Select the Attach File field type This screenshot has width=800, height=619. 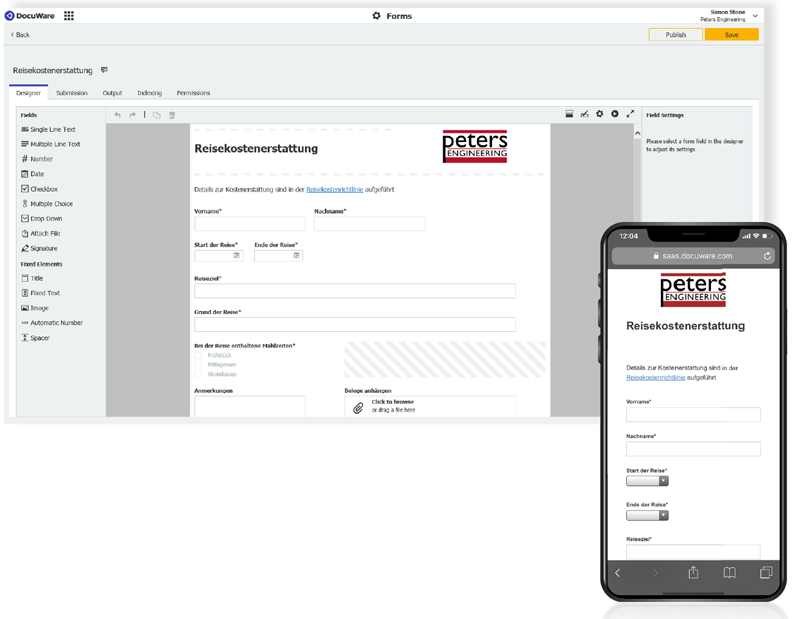pyautogui.click(x=44, y=232)
